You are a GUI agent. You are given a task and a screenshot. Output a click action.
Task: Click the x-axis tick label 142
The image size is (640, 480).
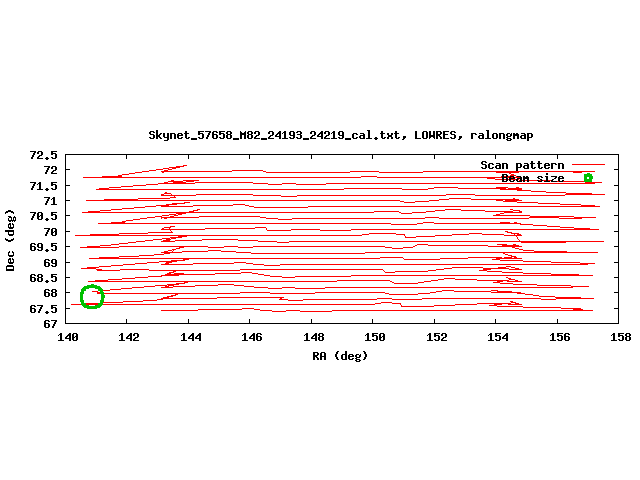[129, 337]
